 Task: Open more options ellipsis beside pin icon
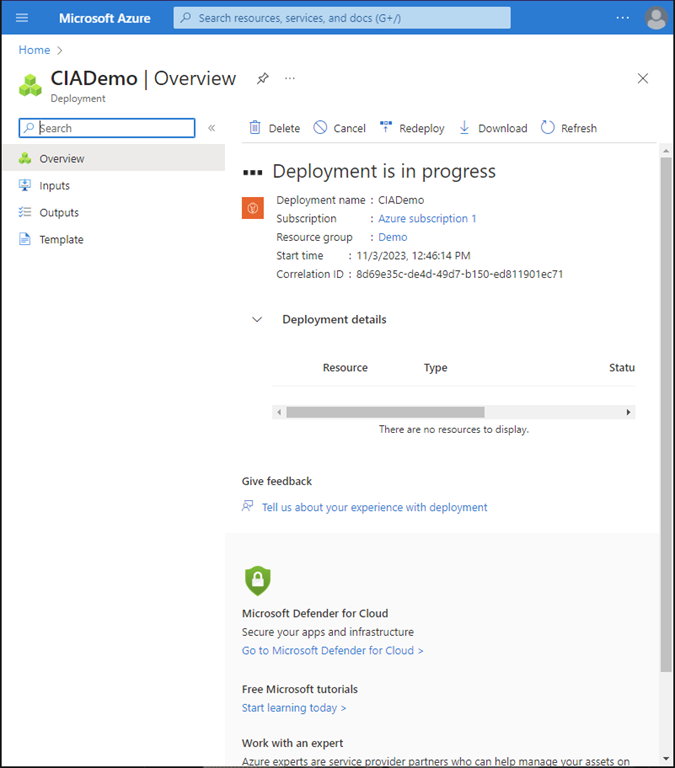[290, 78]
